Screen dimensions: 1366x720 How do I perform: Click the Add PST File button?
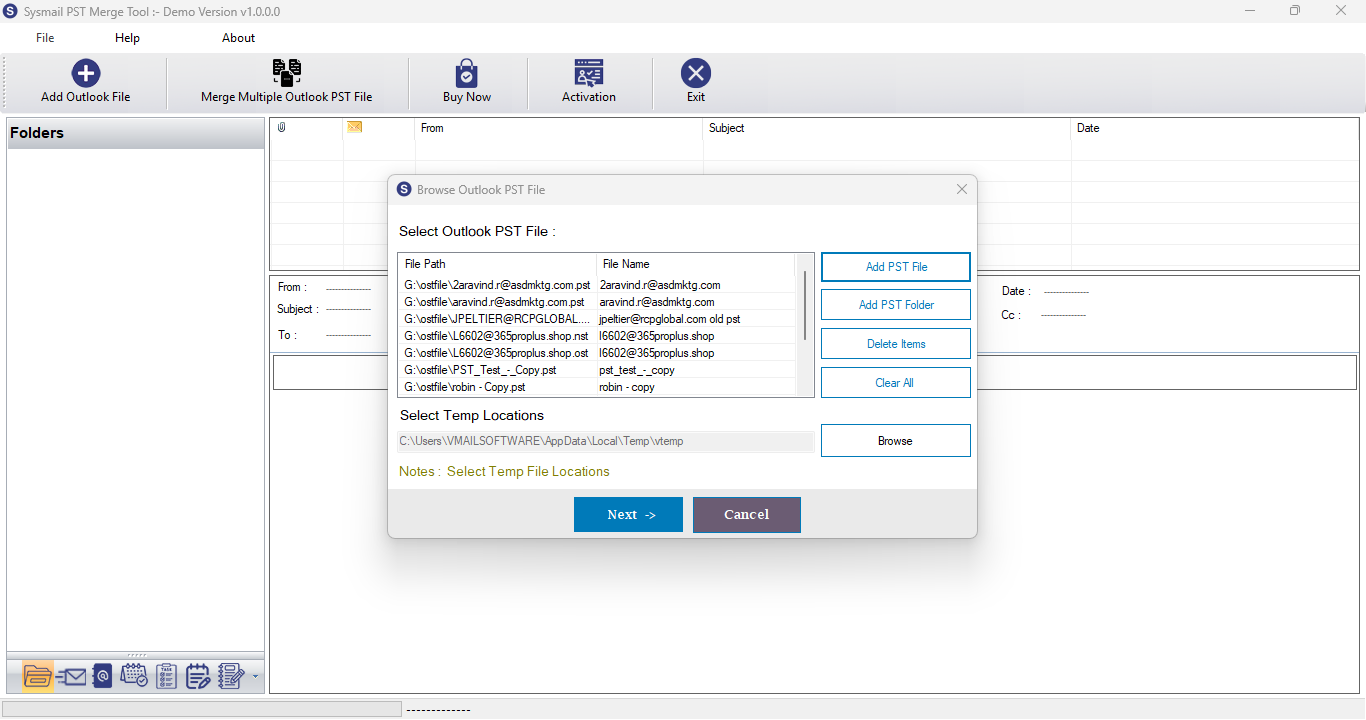click(x=896, y=267)
